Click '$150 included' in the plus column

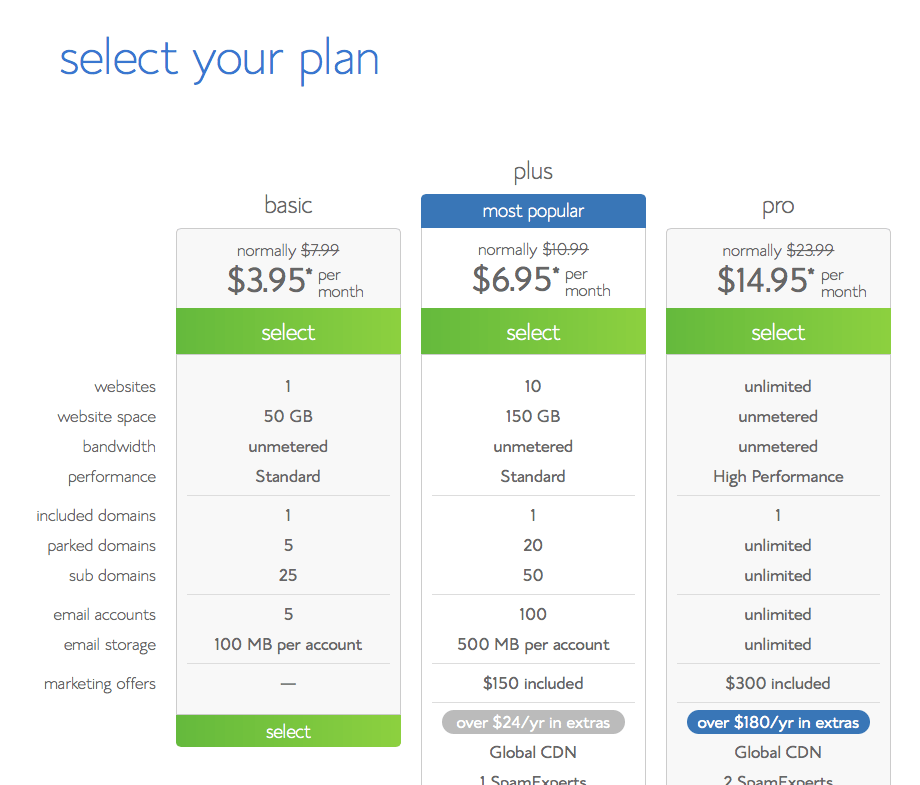(x=533, y=683)
